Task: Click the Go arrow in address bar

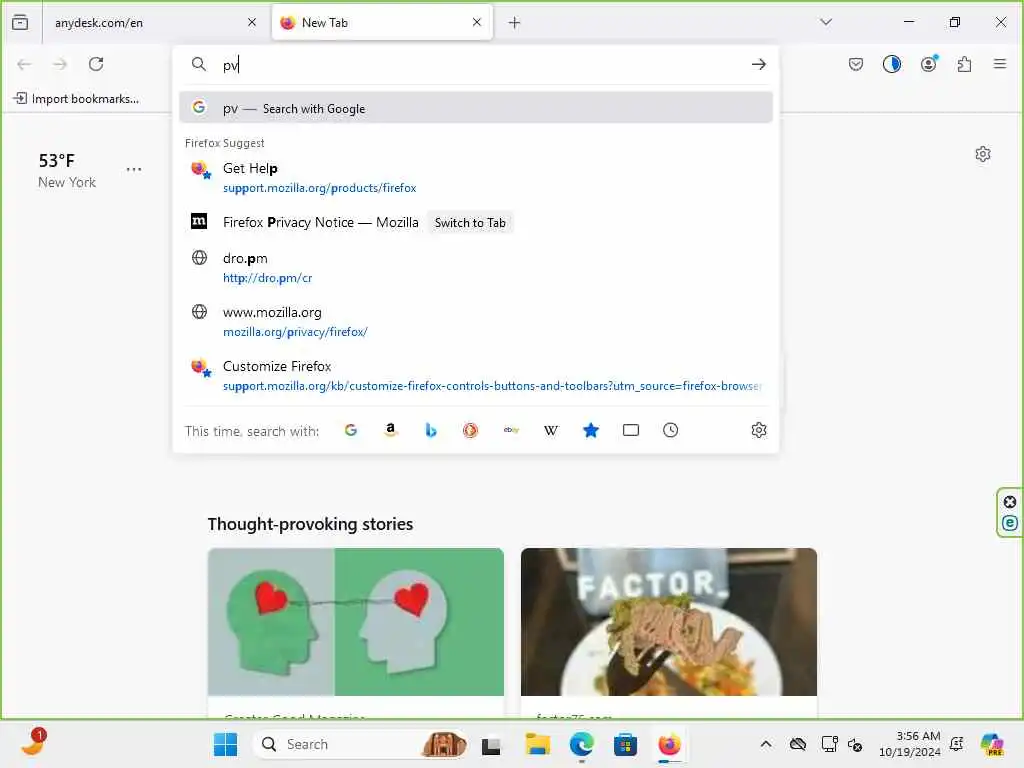Action: tap(758, 64)
